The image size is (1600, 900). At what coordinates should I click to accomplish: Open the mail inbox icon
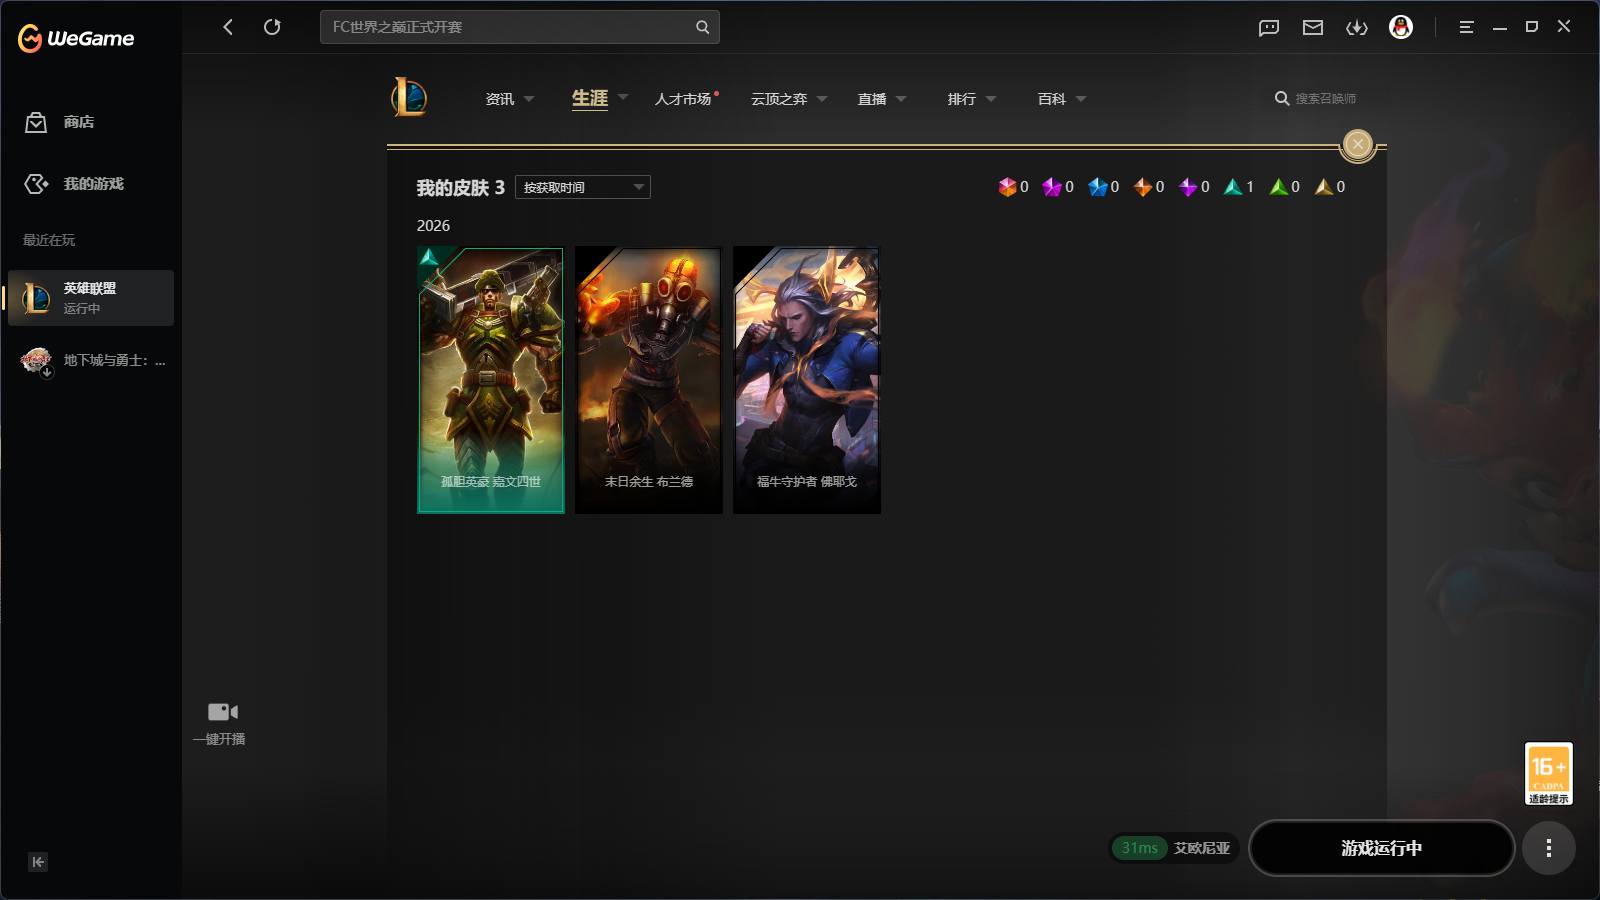1313,27
